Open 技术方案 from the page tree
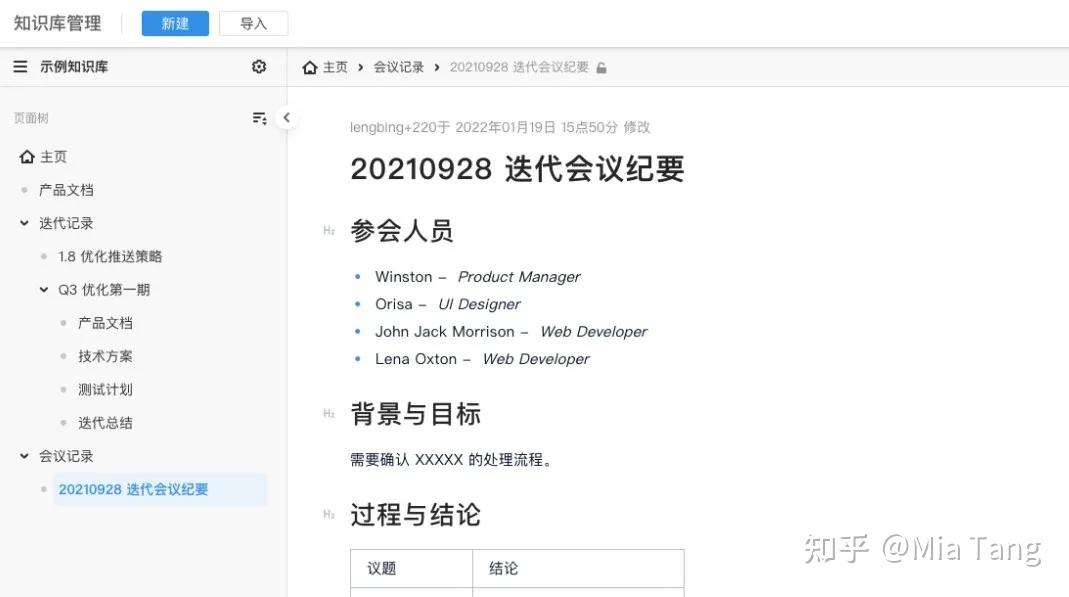 tap(105, 355)
